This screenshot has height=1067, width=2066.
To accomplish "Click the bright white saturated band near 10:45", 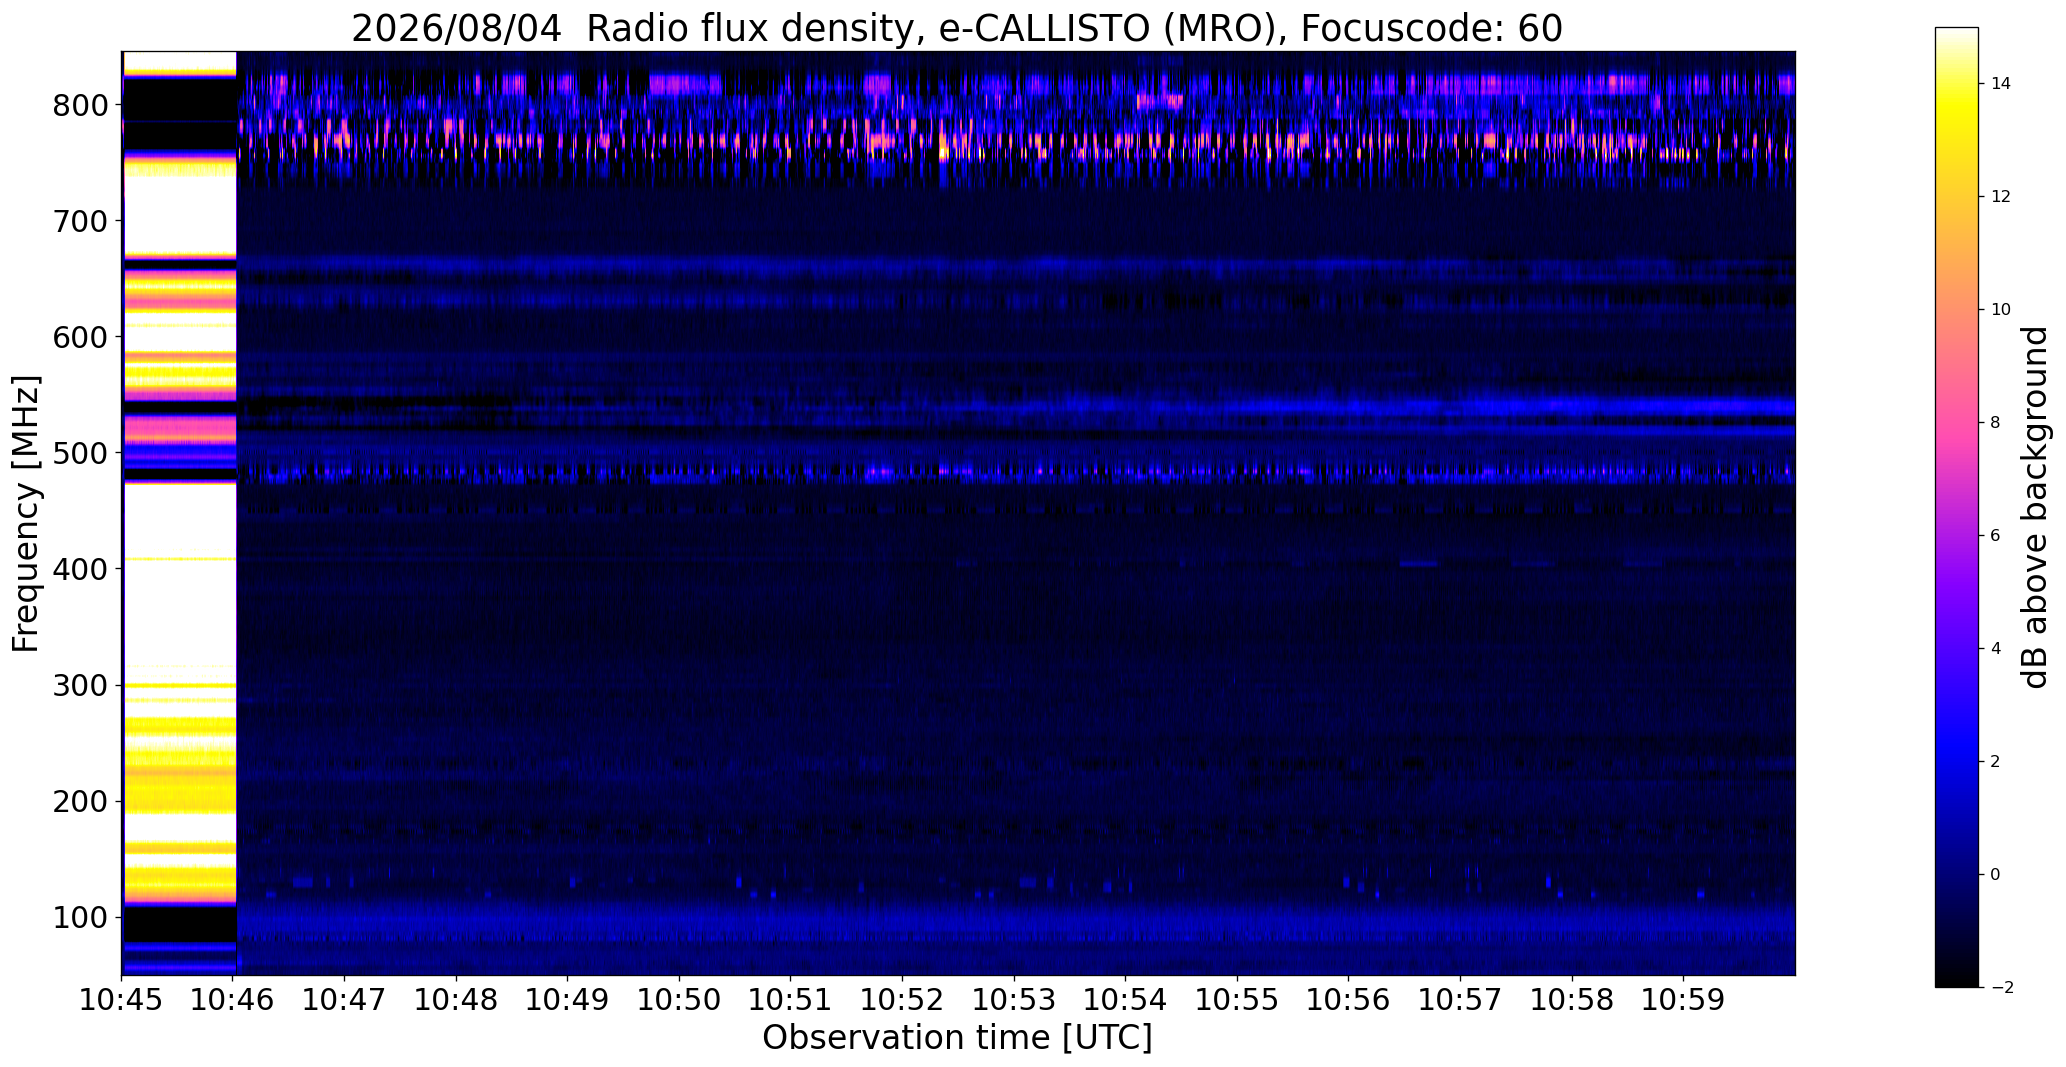I will click(x=180, y=575).
